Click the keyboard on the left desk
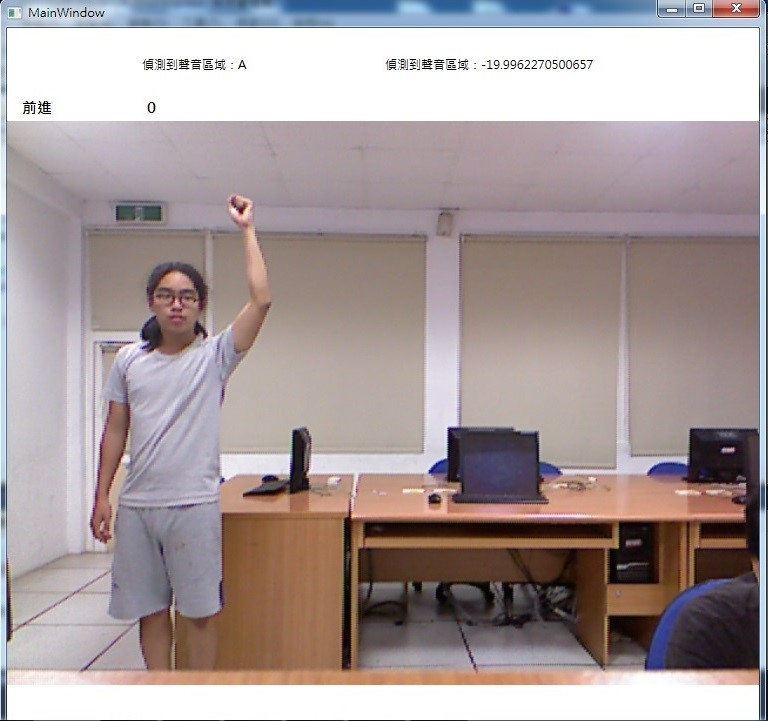 tap(266, 488)
